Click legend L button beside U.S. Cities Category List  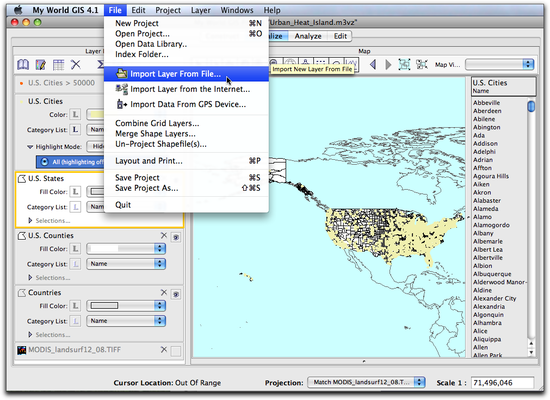(x=75, y=130)
